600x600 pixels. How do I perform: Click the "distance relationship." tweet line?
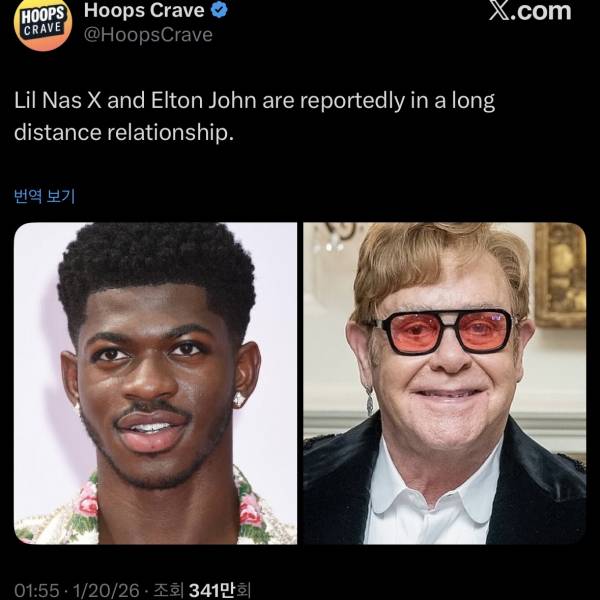click(124, 132)
